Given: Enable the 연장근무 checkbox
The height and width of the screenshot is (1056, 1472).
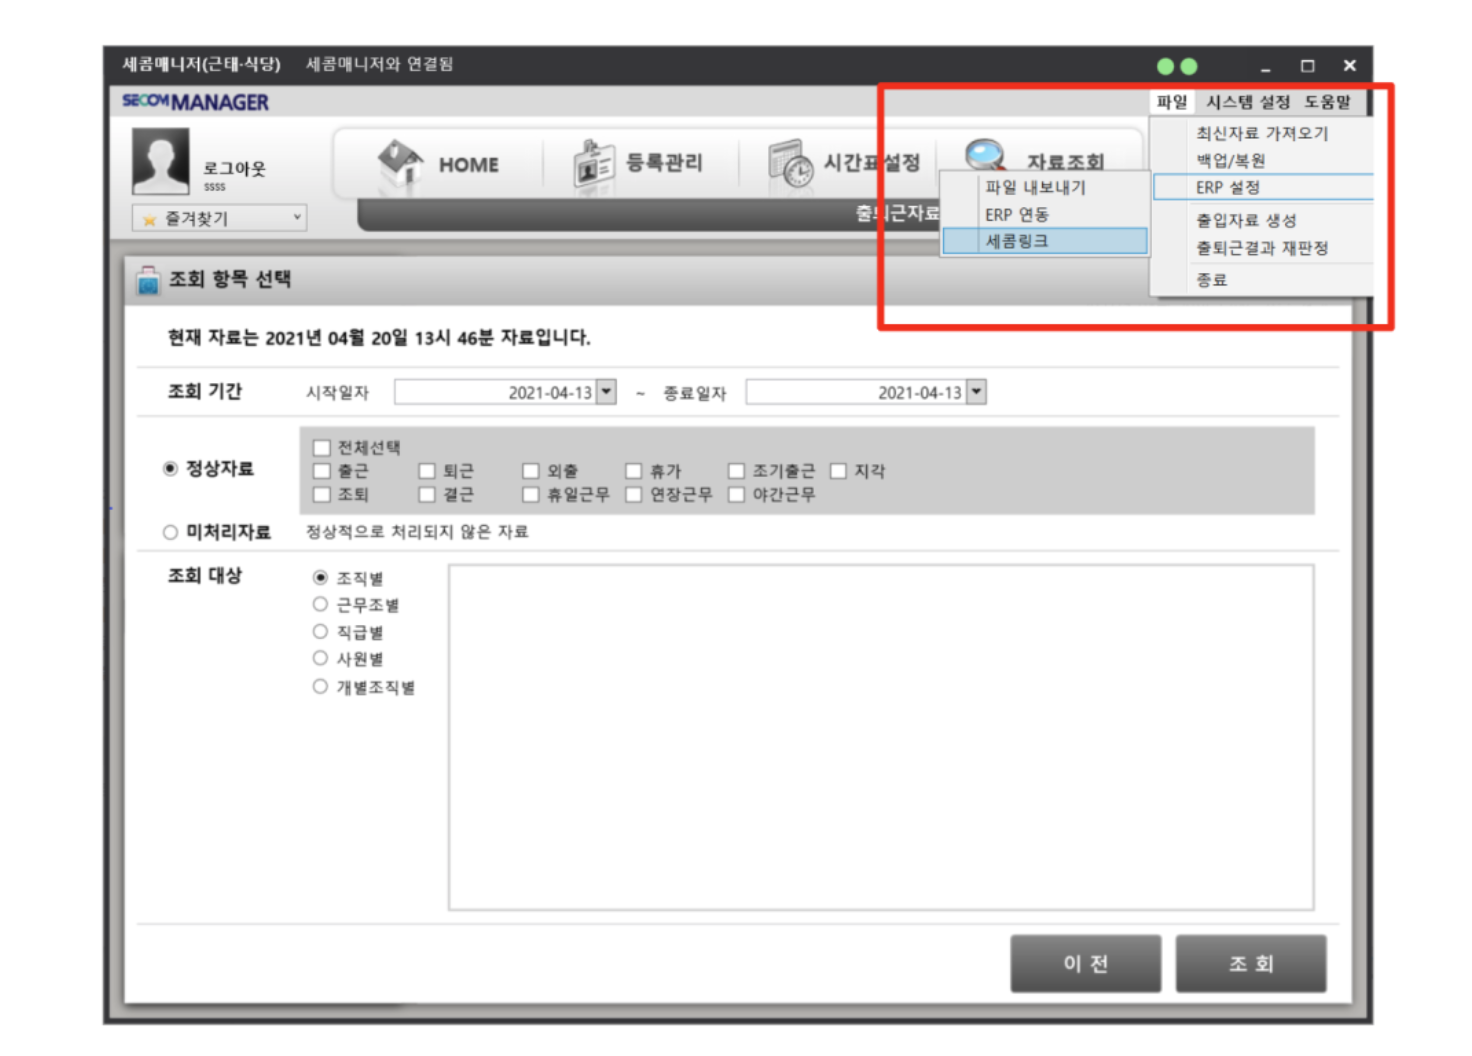Looking at the screenshot, I should click(633, 495).
